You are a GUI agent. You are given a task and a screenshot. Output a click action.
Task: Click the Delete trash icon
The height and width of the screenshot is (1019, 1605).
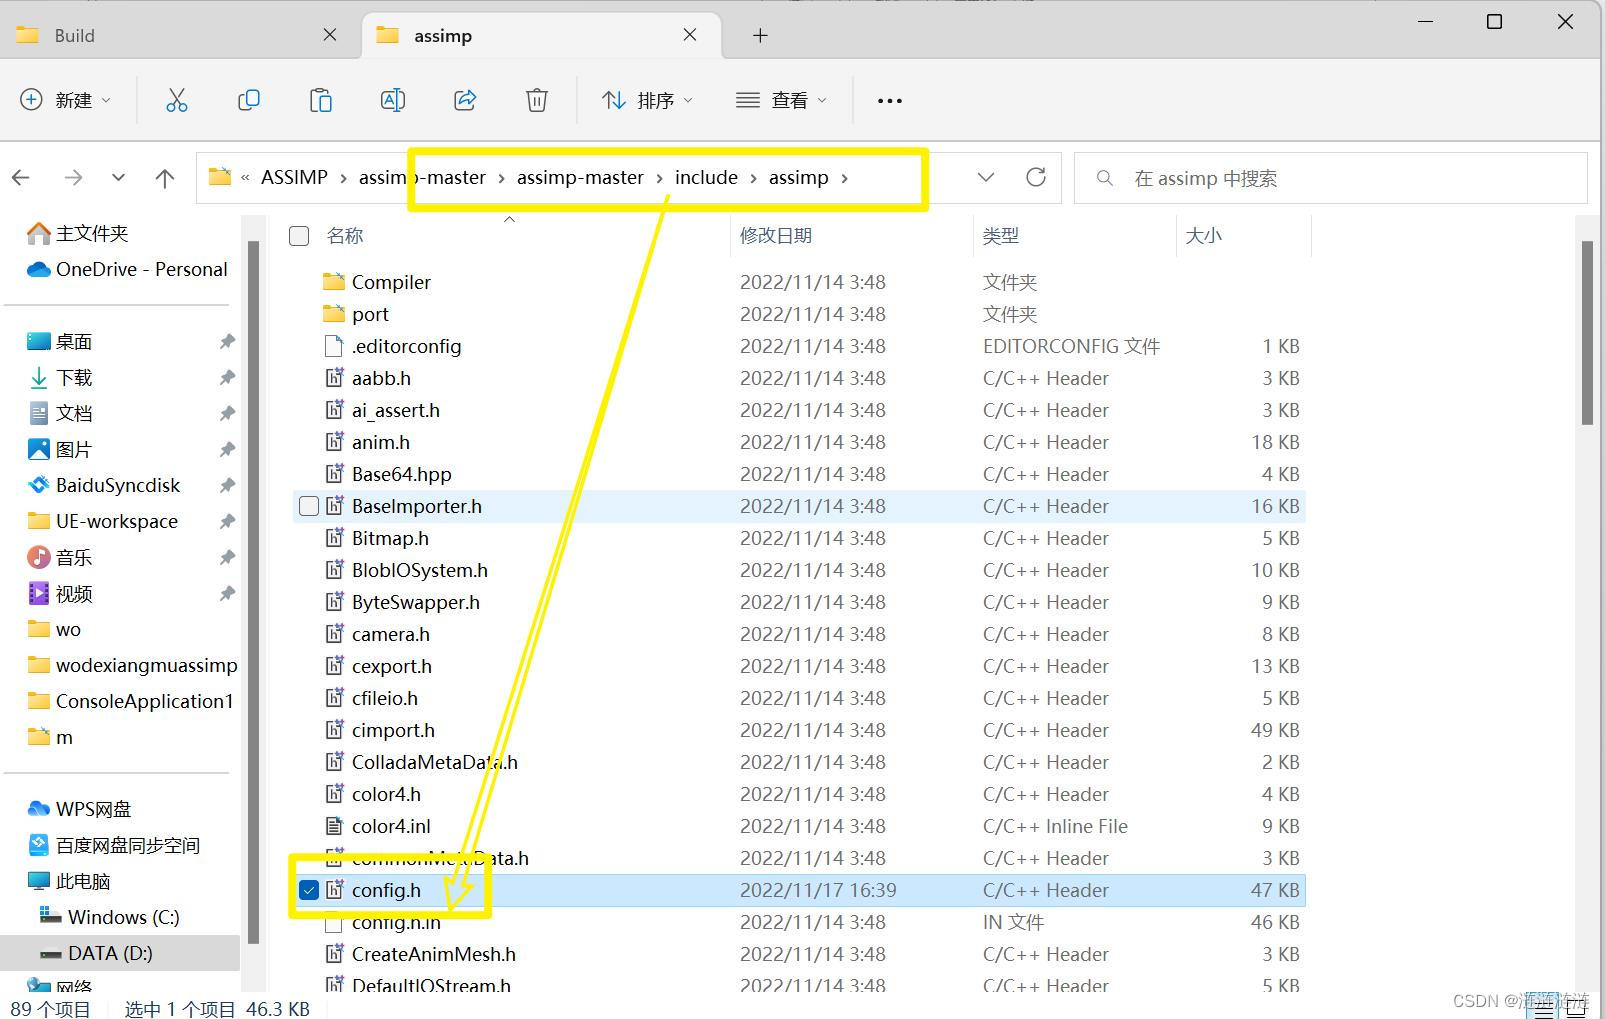click(537, 100)
